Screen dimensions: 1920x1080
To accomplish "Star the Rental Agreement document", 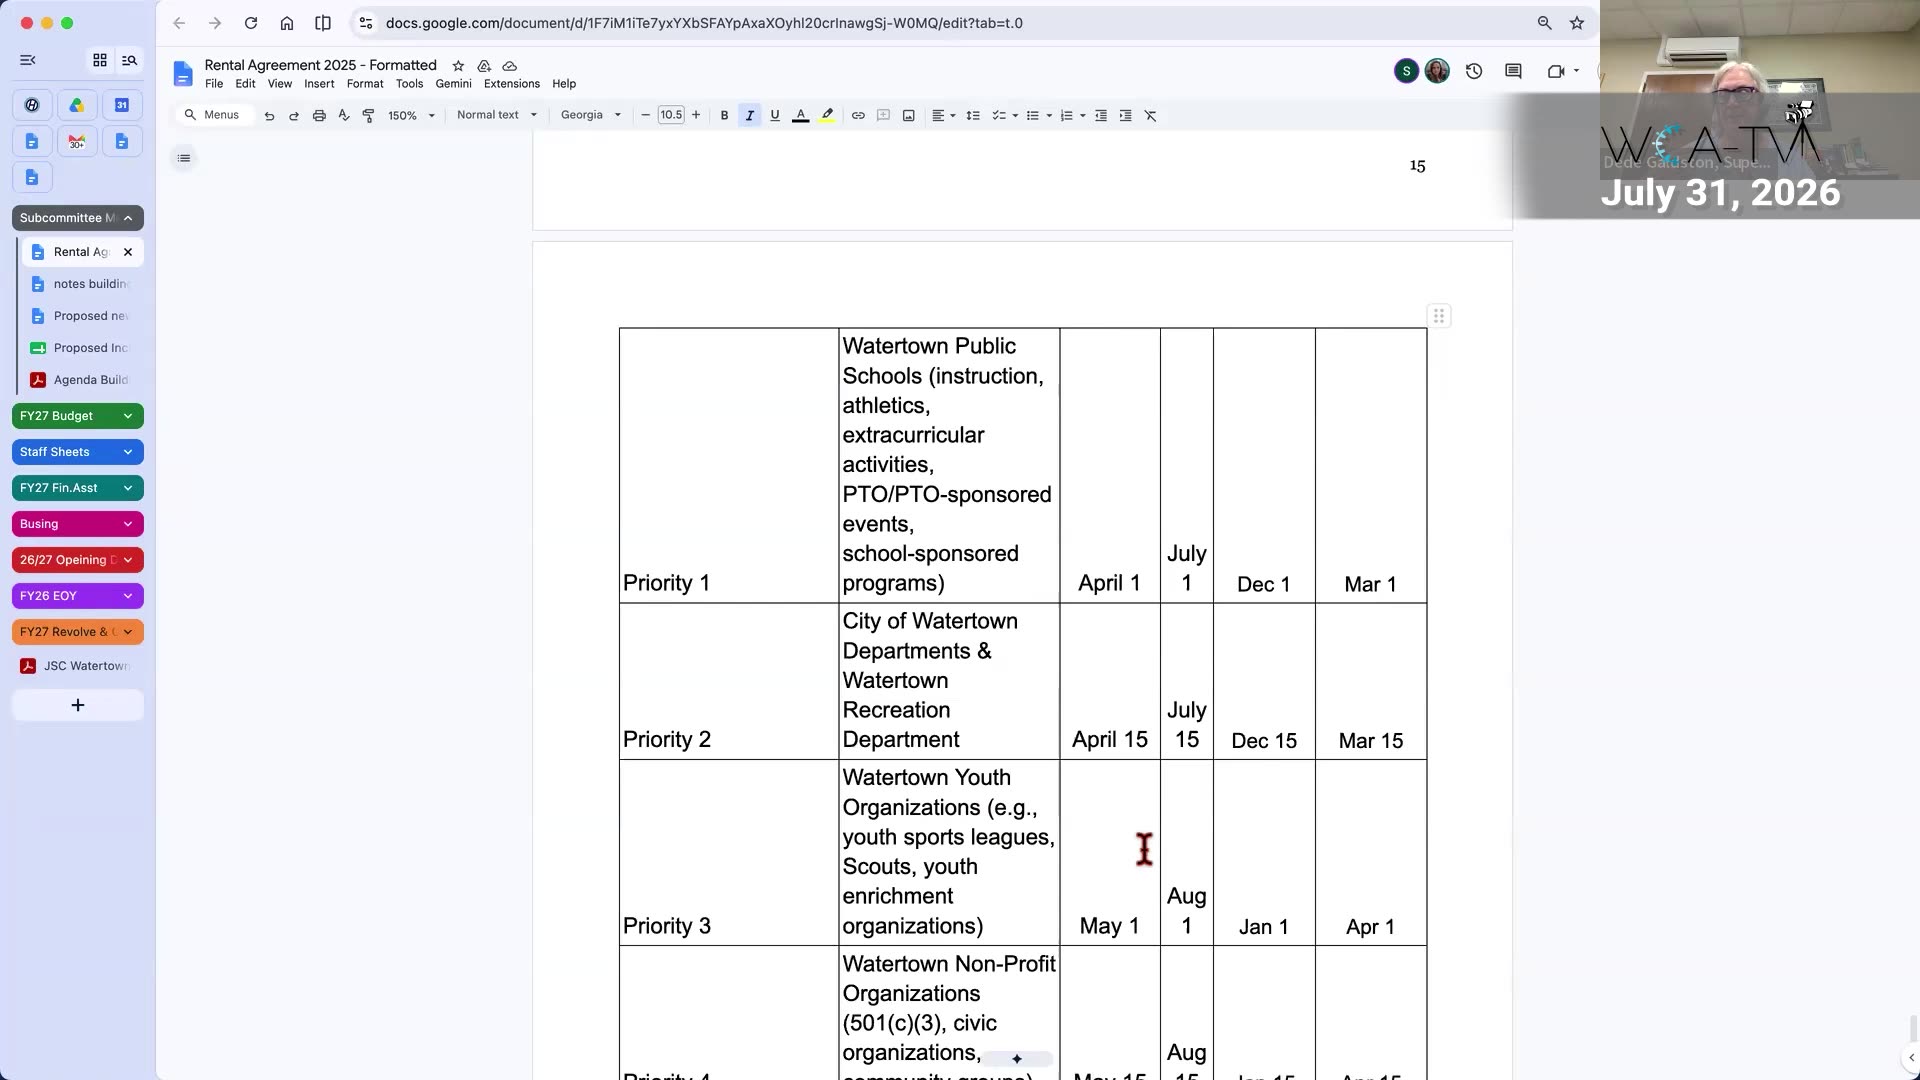I will pos(458,66).
